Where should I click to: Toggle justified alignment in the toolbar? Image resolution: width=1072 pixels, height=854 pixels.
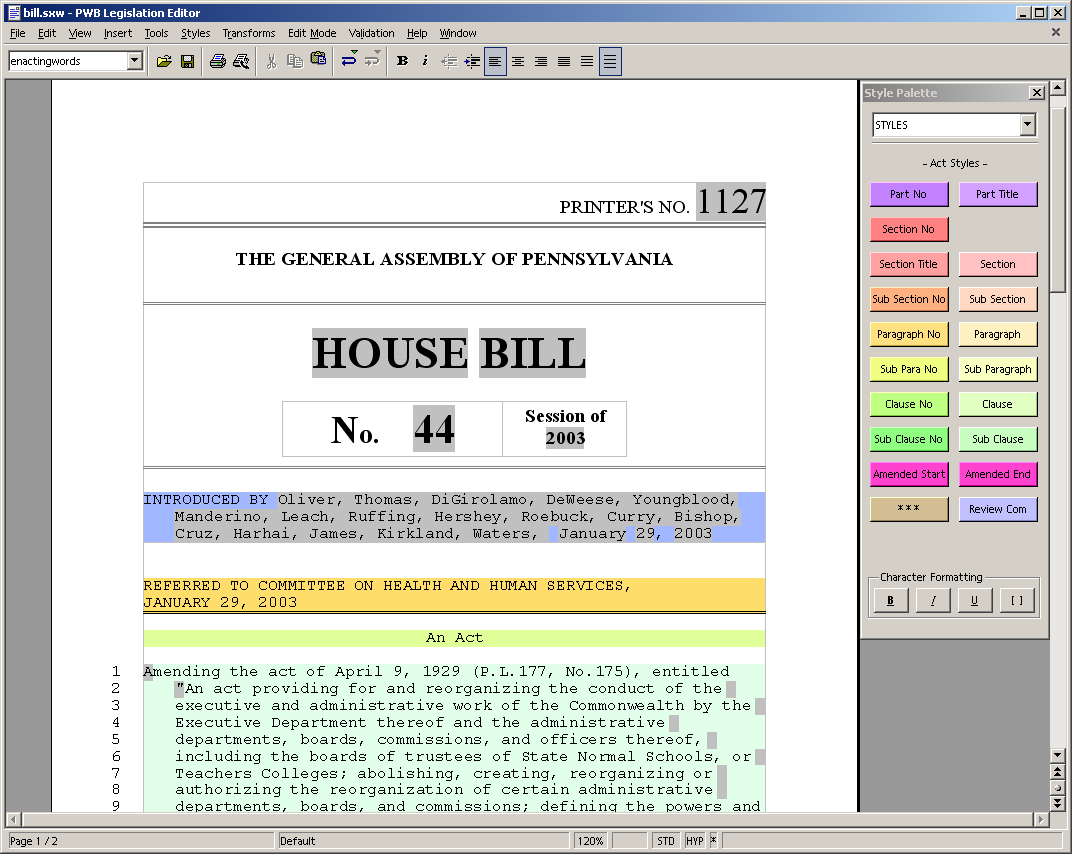click(x=564, y=61)
